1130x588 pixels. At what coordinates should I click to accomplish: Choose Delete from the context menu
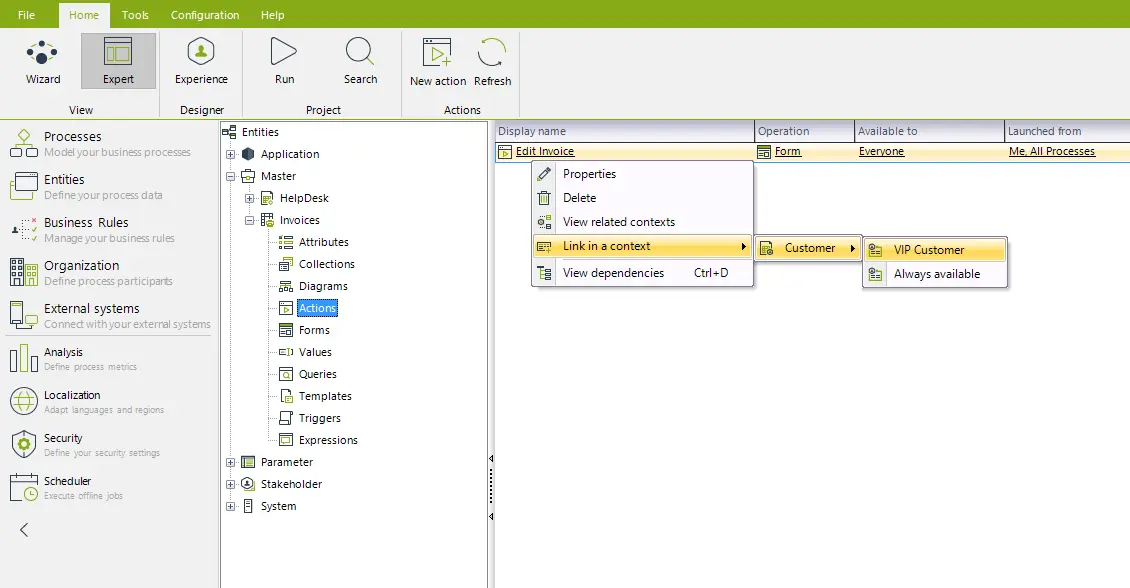(x=643, y=197)
